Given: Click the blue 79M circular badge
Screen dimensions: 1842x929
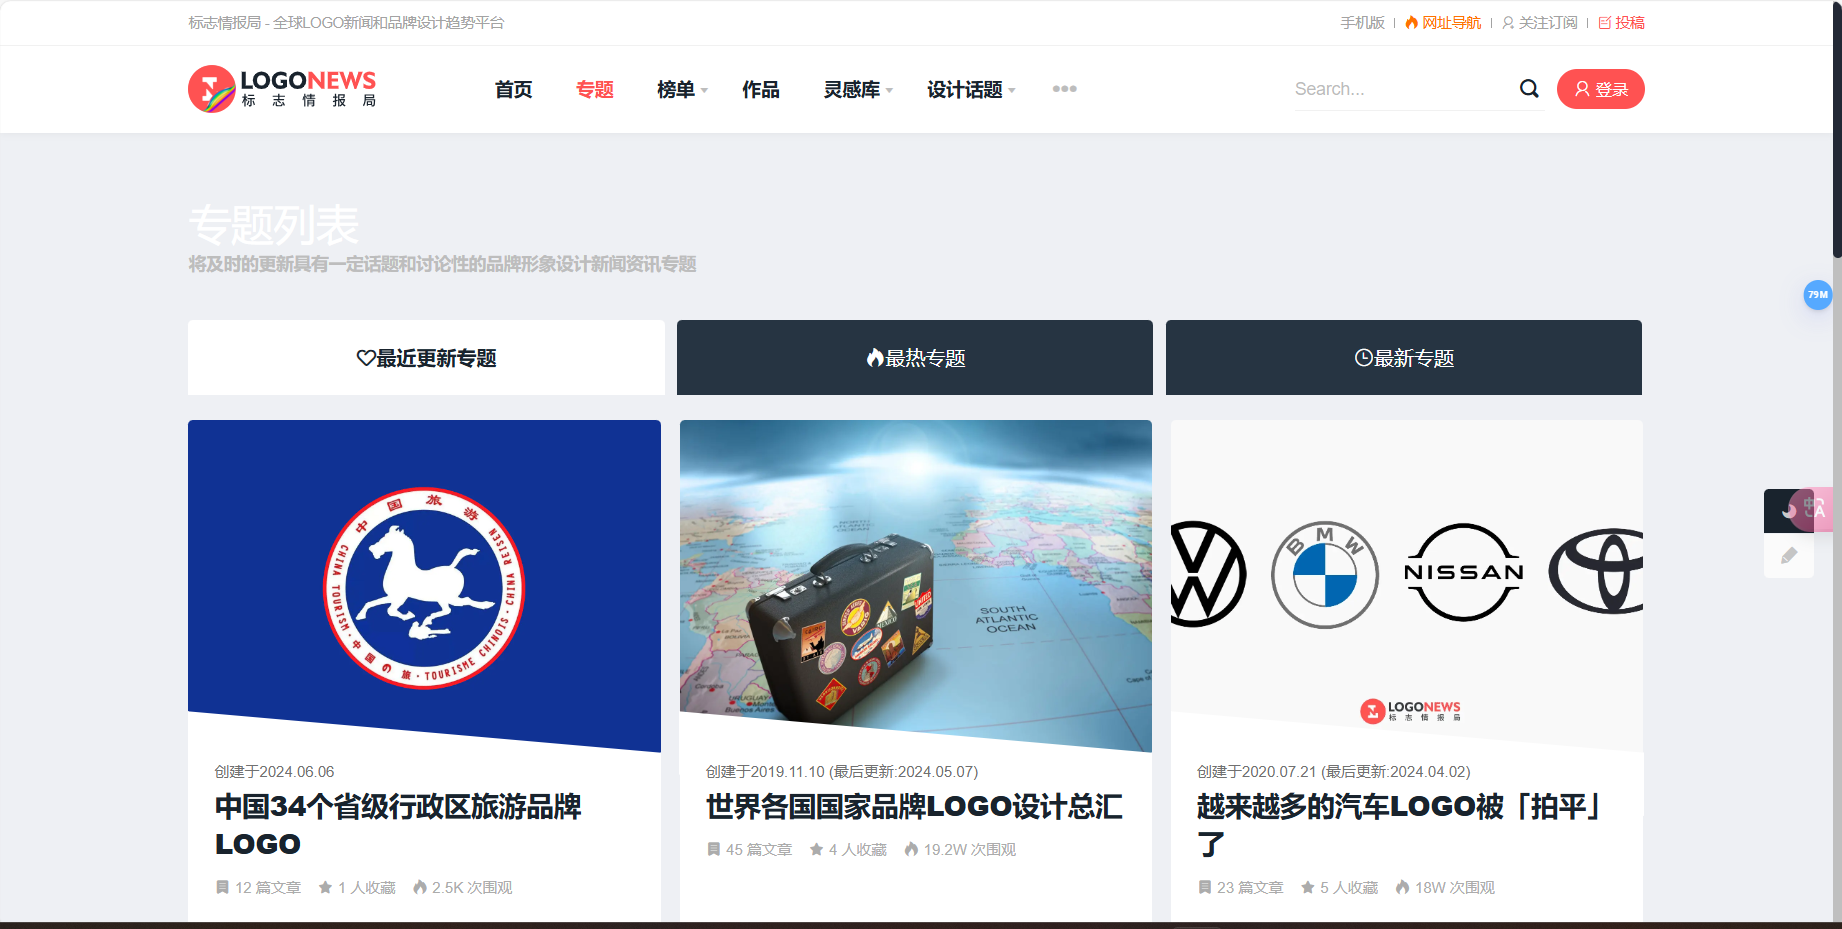Looking at the screenshot, I should pos(1819,295).
